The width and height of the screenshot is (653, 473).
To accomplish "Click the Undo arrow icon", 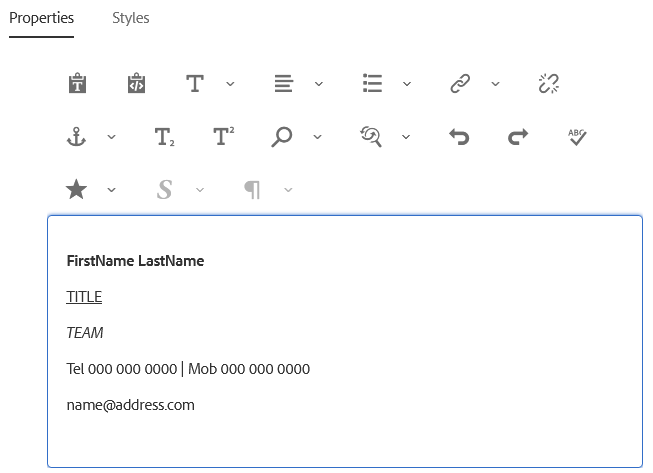I will [459, 137].
